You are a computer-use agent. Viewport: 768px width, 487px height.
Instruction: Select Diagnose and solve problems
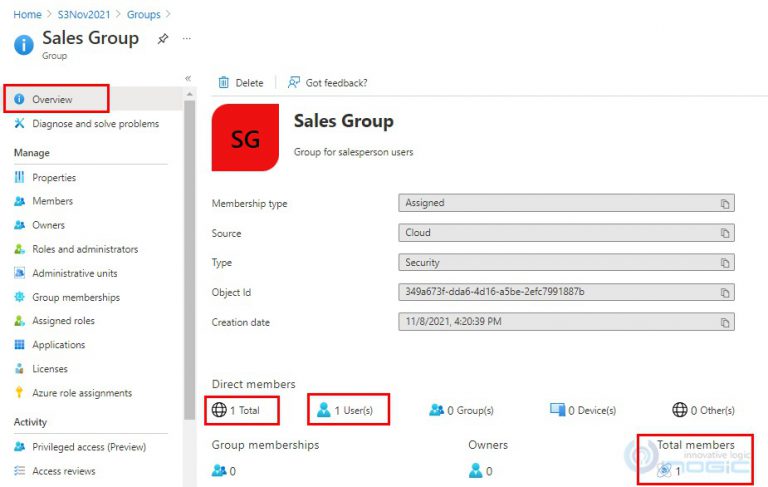coord(95,124)
